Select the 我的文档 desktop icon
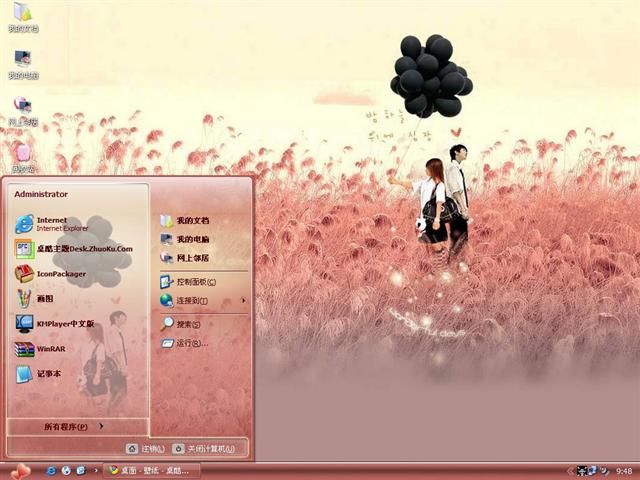Viewport: 640px width, 480px height. pos(23,17)
